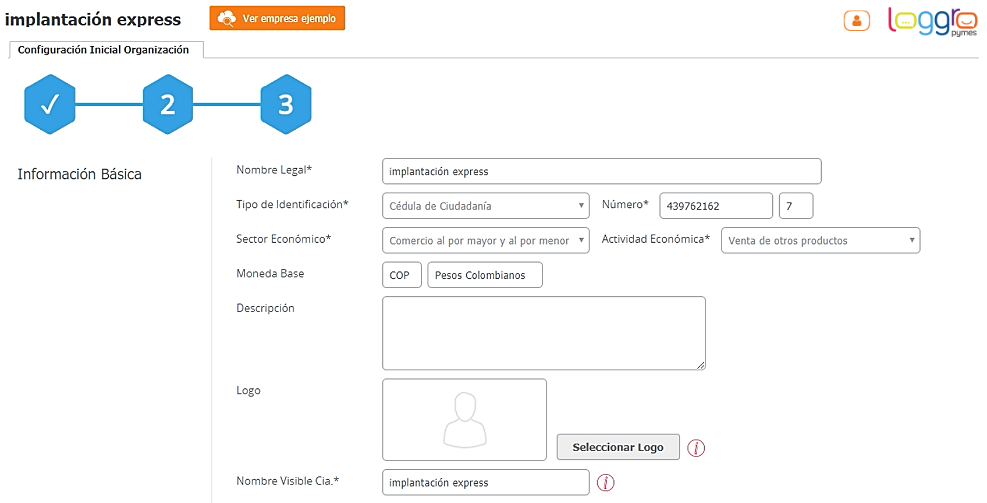Open the Tipo de Identificación dropdown

click(x=486, y=206)
